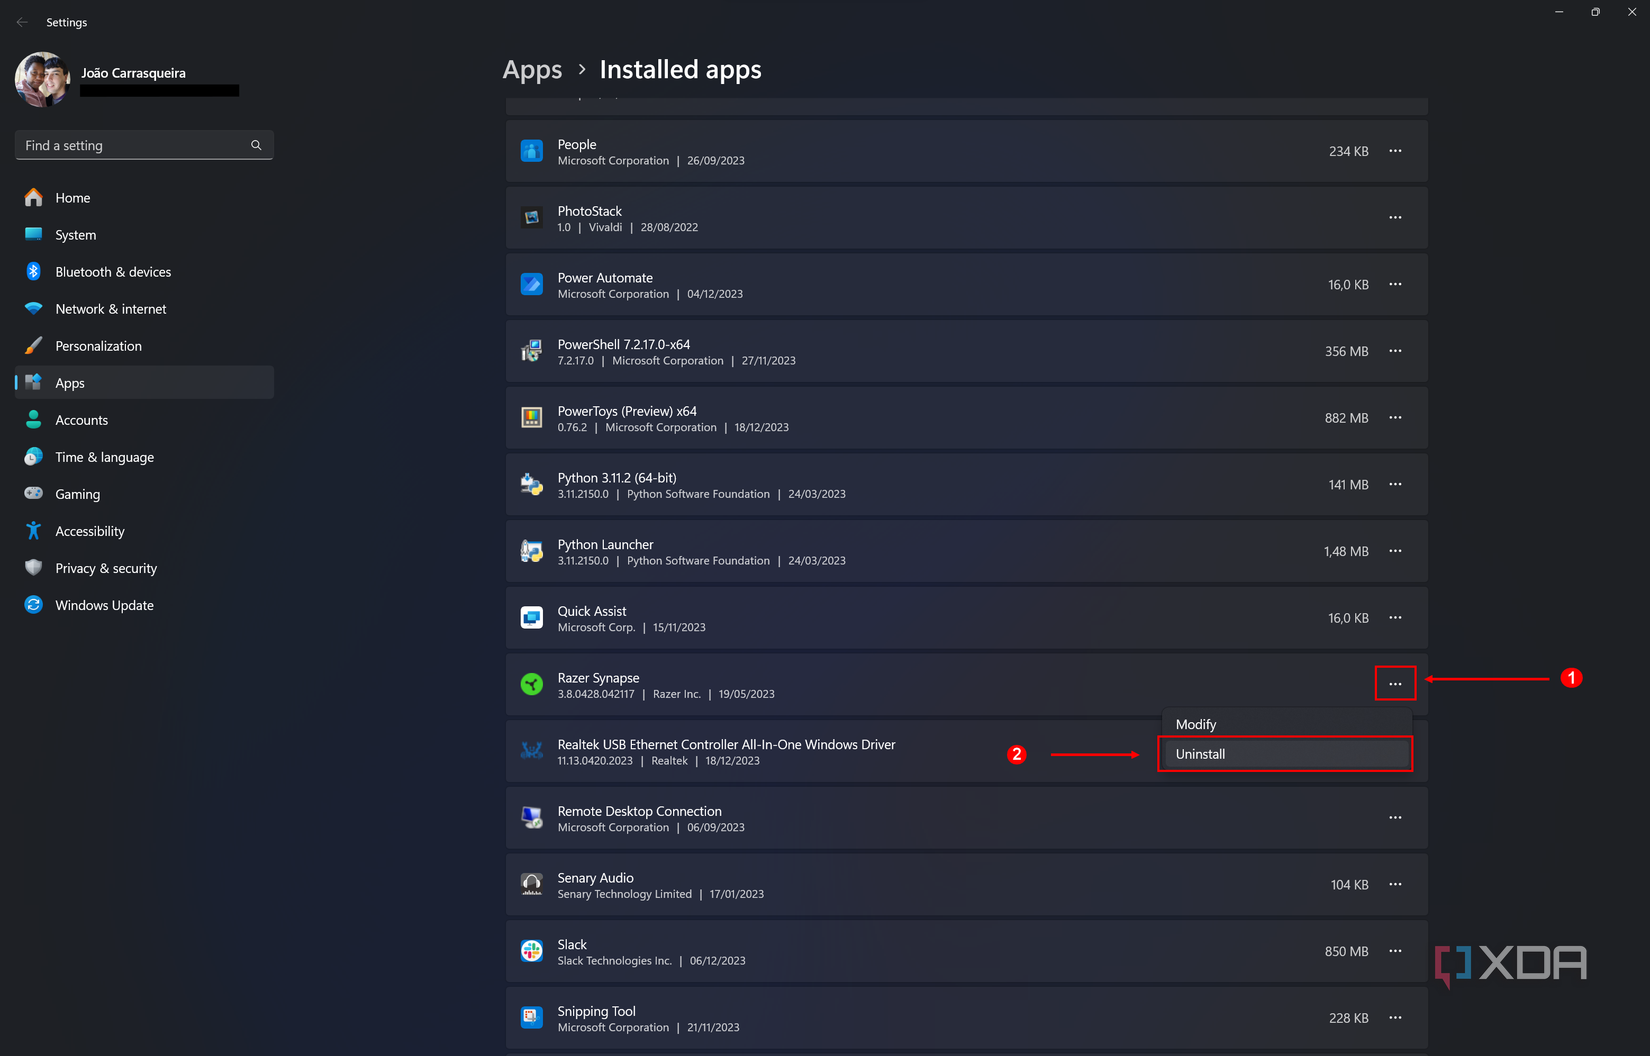Click the Senary Audio headphone icon
Image resolution: width=1650 pixels, height=1056 pixels.
tap(532, 885)
